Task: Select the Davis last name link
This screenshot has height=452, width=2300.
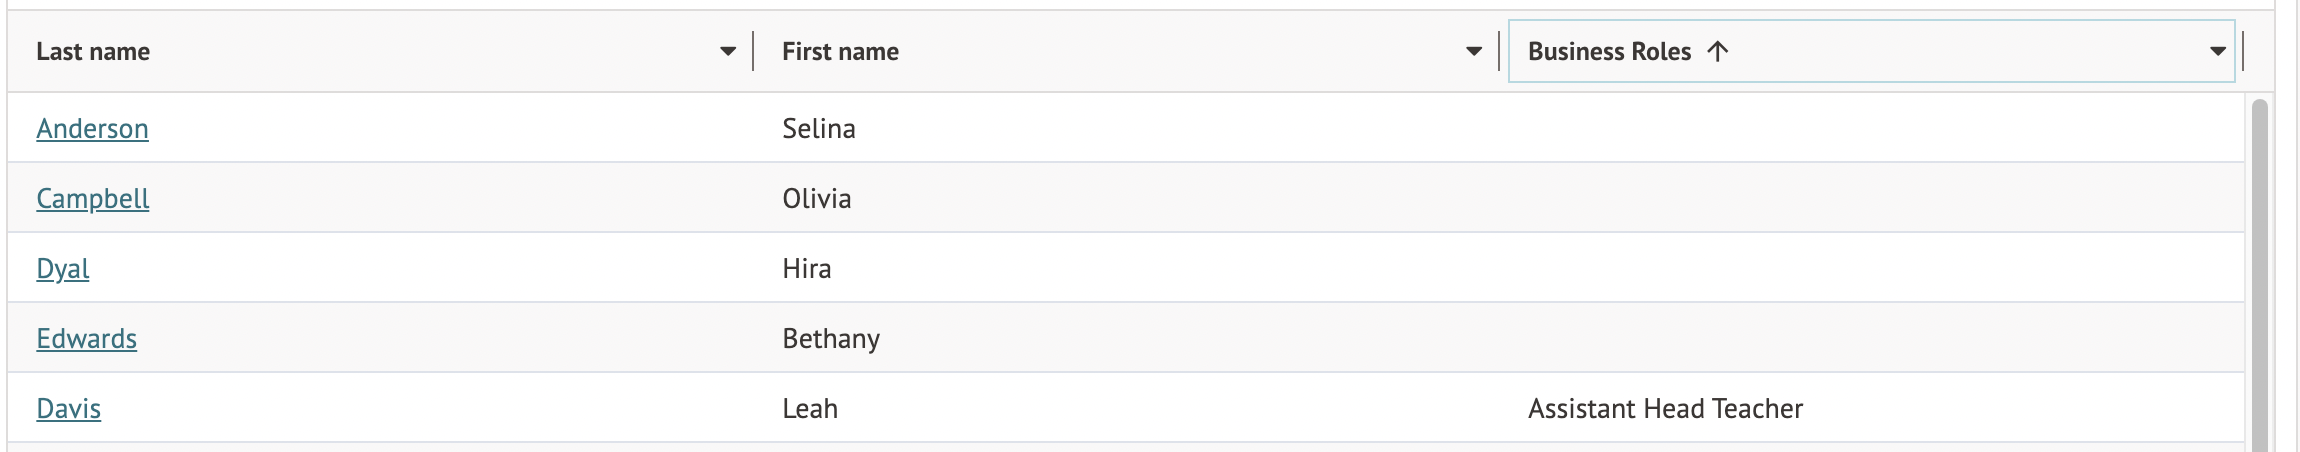Action: click(x=68, y=409)
